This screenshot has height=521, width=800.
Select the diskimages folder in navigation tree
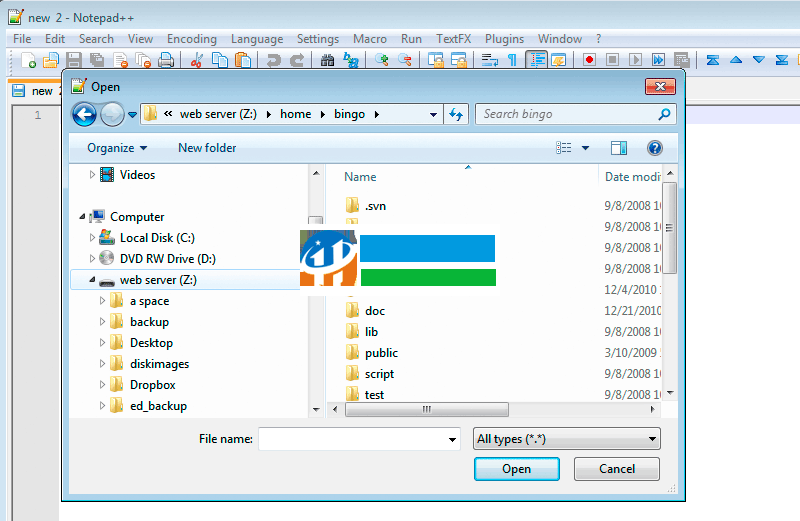coord(159,364)
